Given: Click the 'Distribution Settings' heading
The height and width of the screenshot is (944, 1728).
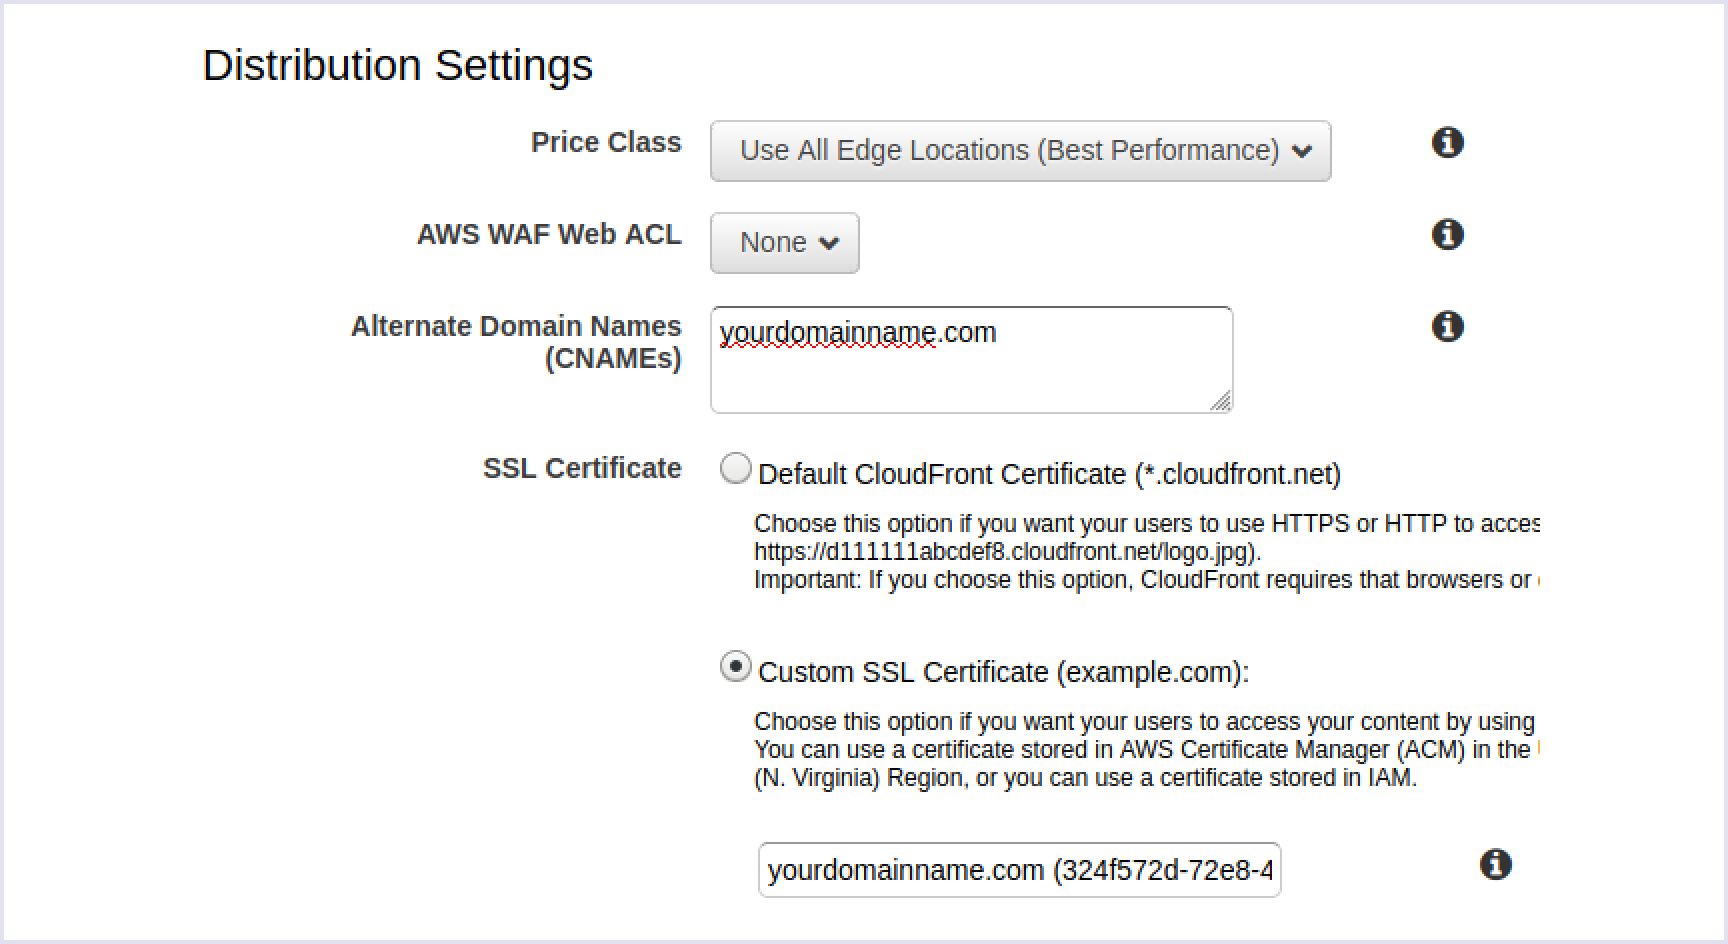Looking at the screenshot, I should pos(397,65).
